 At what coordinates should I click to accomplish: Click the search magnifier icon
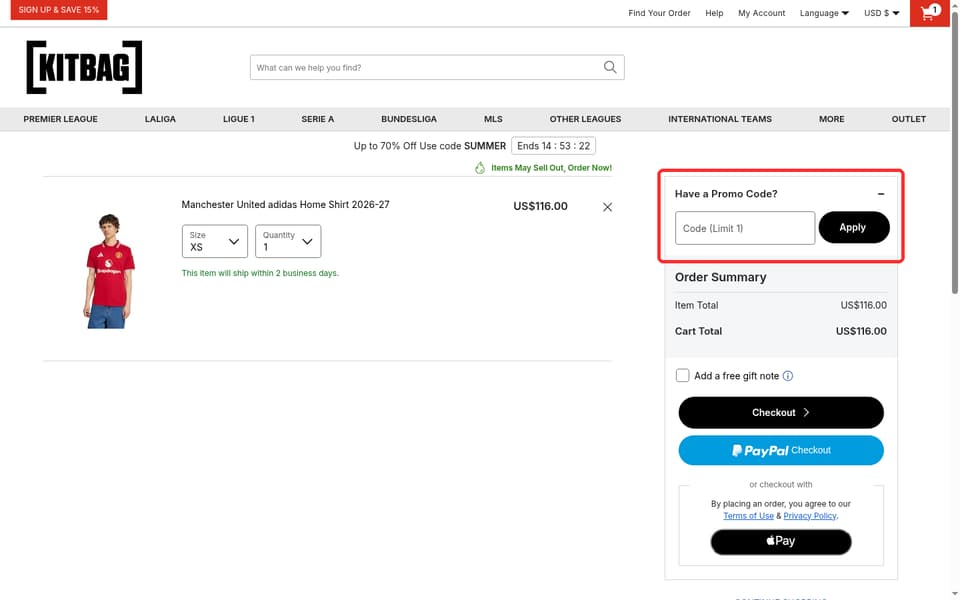(x=610, y=67)
